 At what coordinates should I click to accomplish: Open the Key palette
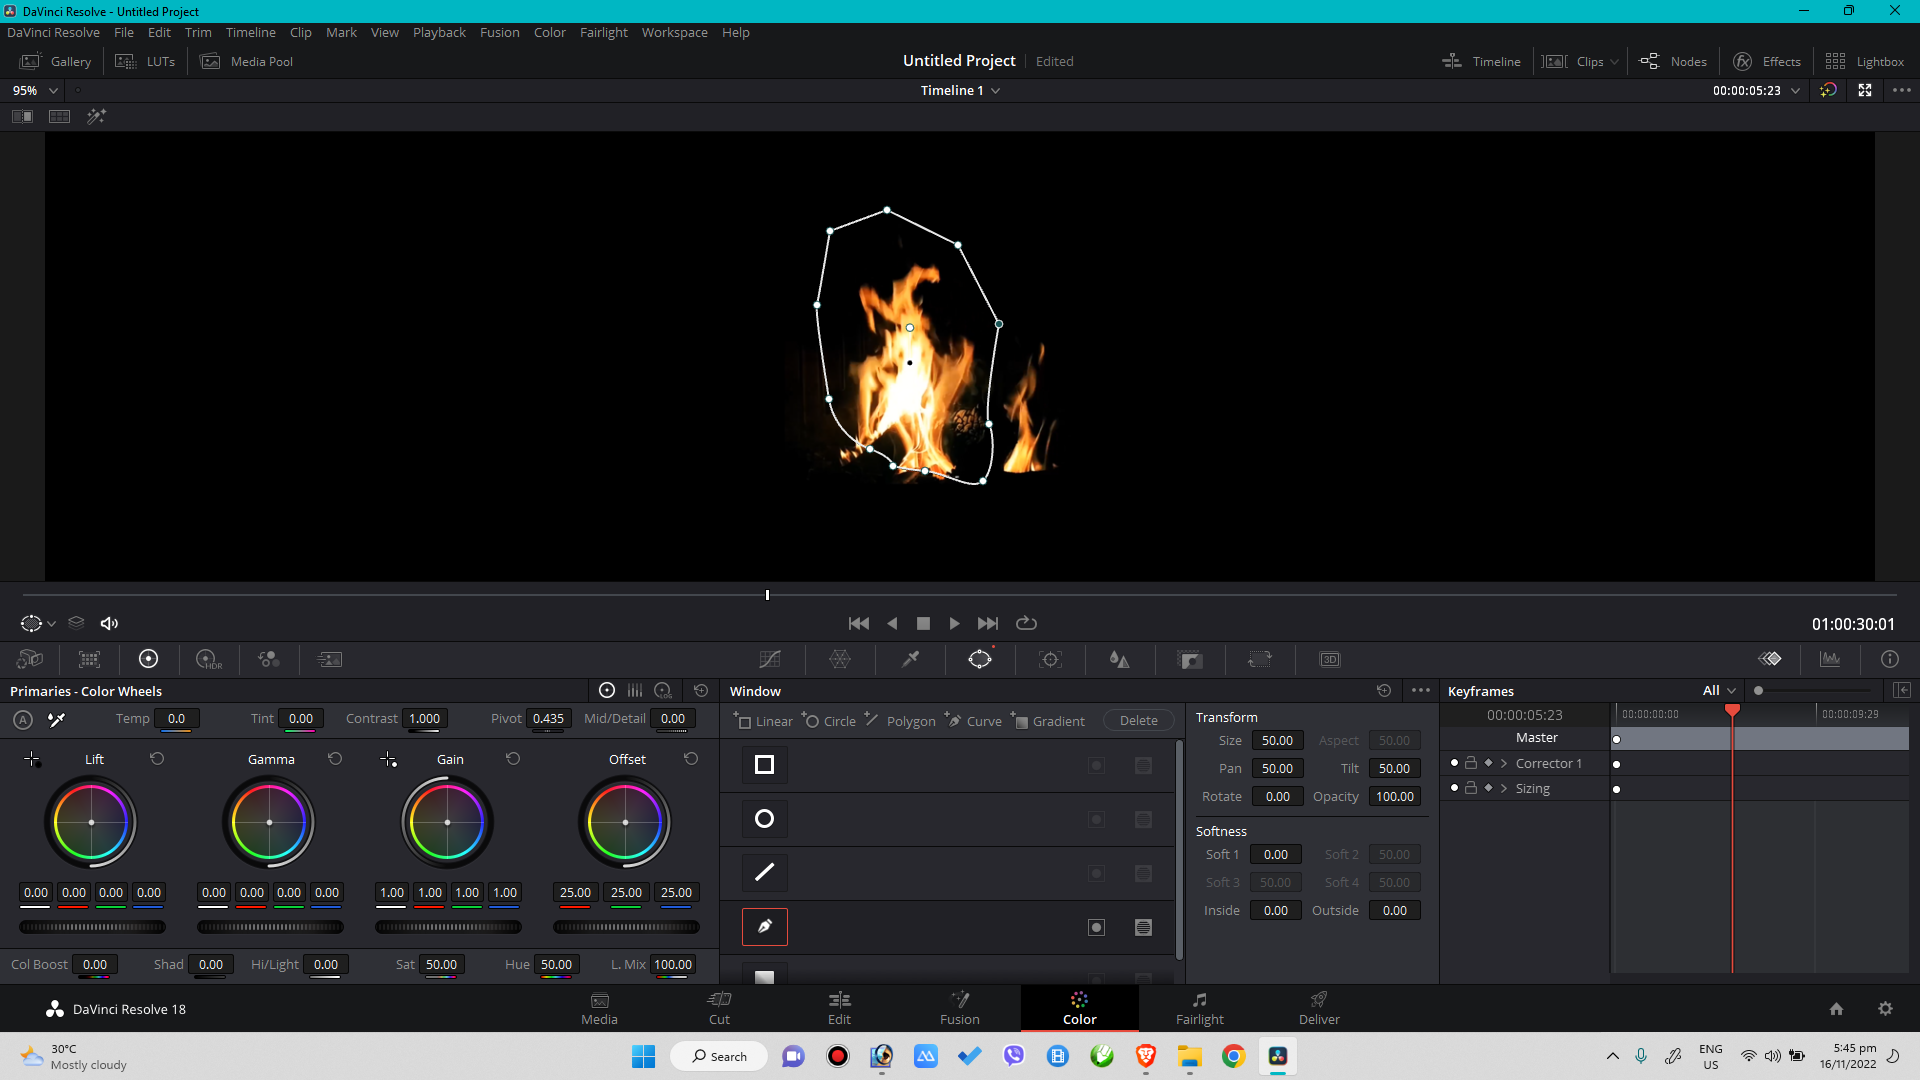click(1190, 659)
